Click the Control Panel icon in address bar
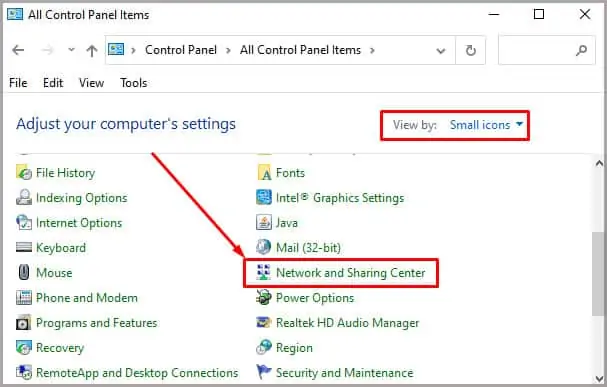Screen dimensions: 607x387 click(116, 50)
